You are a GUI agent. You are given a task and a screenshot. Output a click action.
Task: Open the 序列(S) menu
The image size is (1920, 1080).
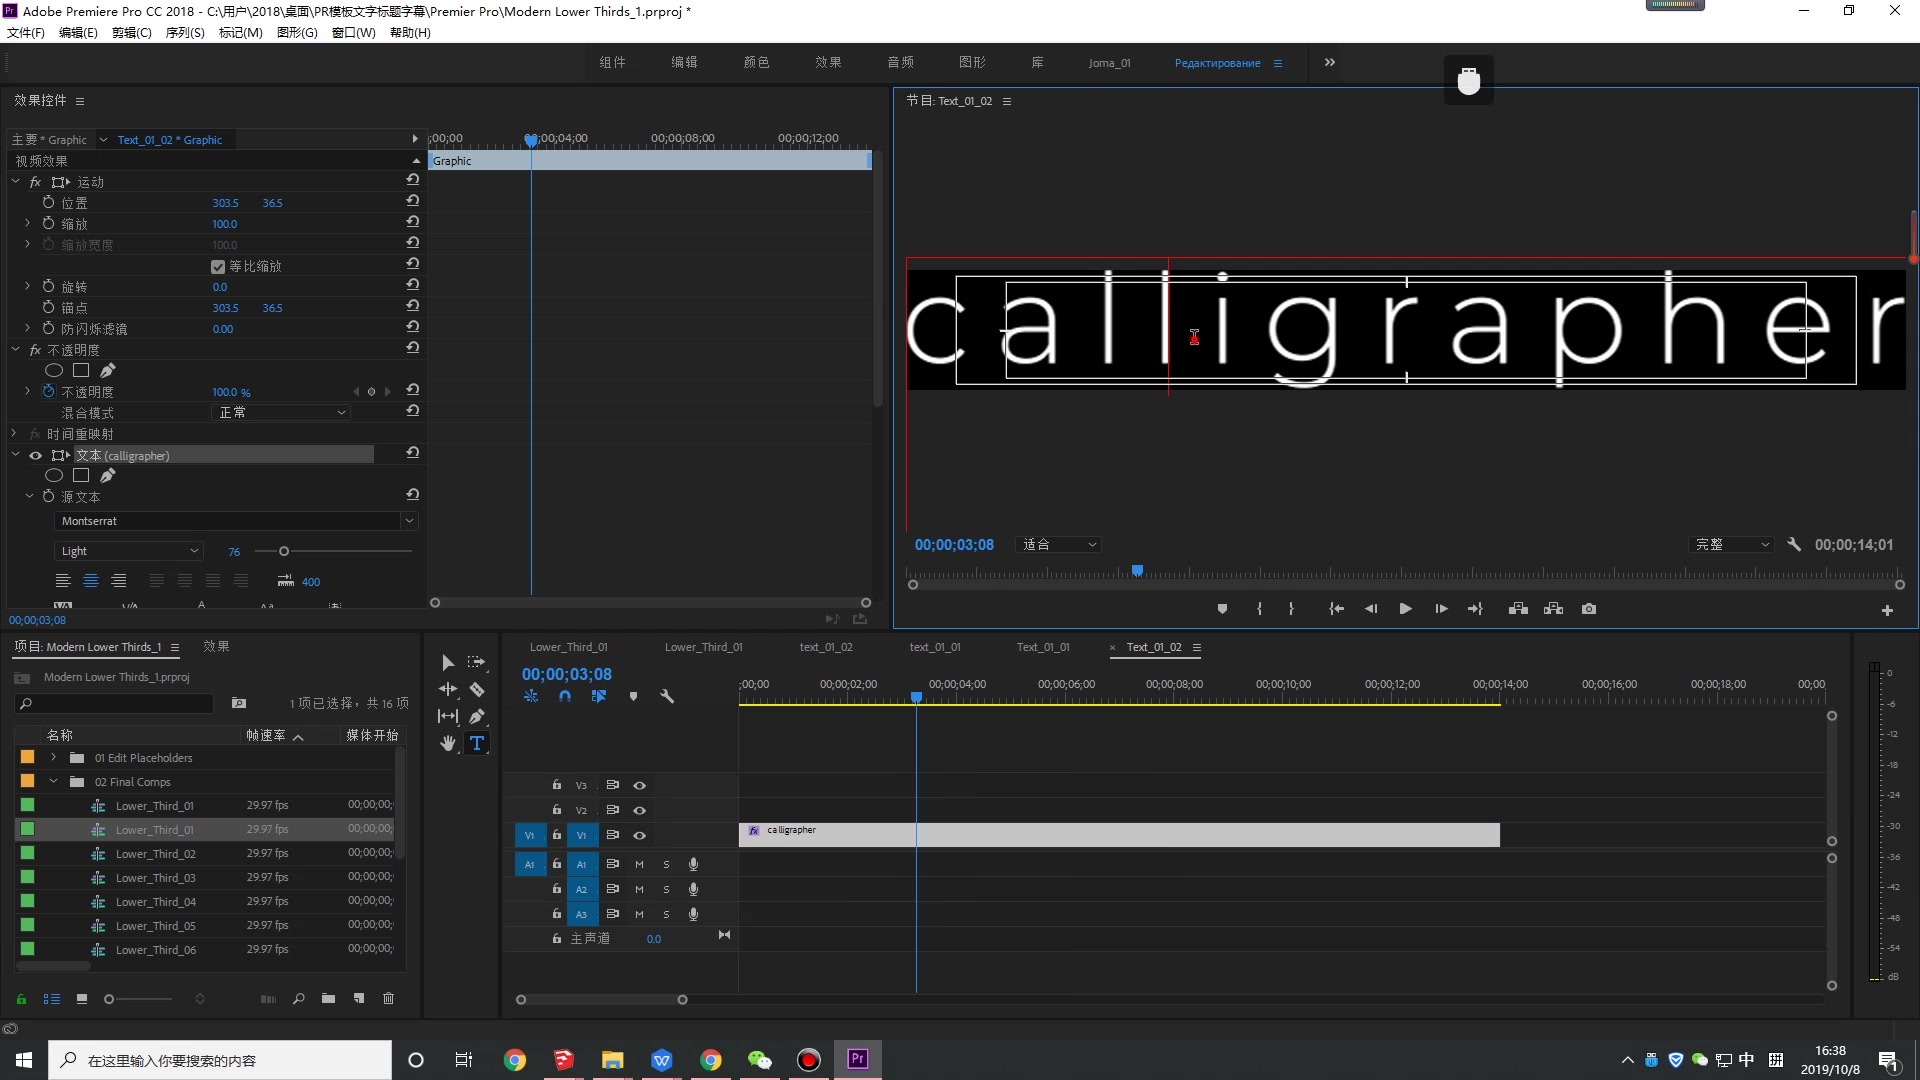[x=184, y=32]
